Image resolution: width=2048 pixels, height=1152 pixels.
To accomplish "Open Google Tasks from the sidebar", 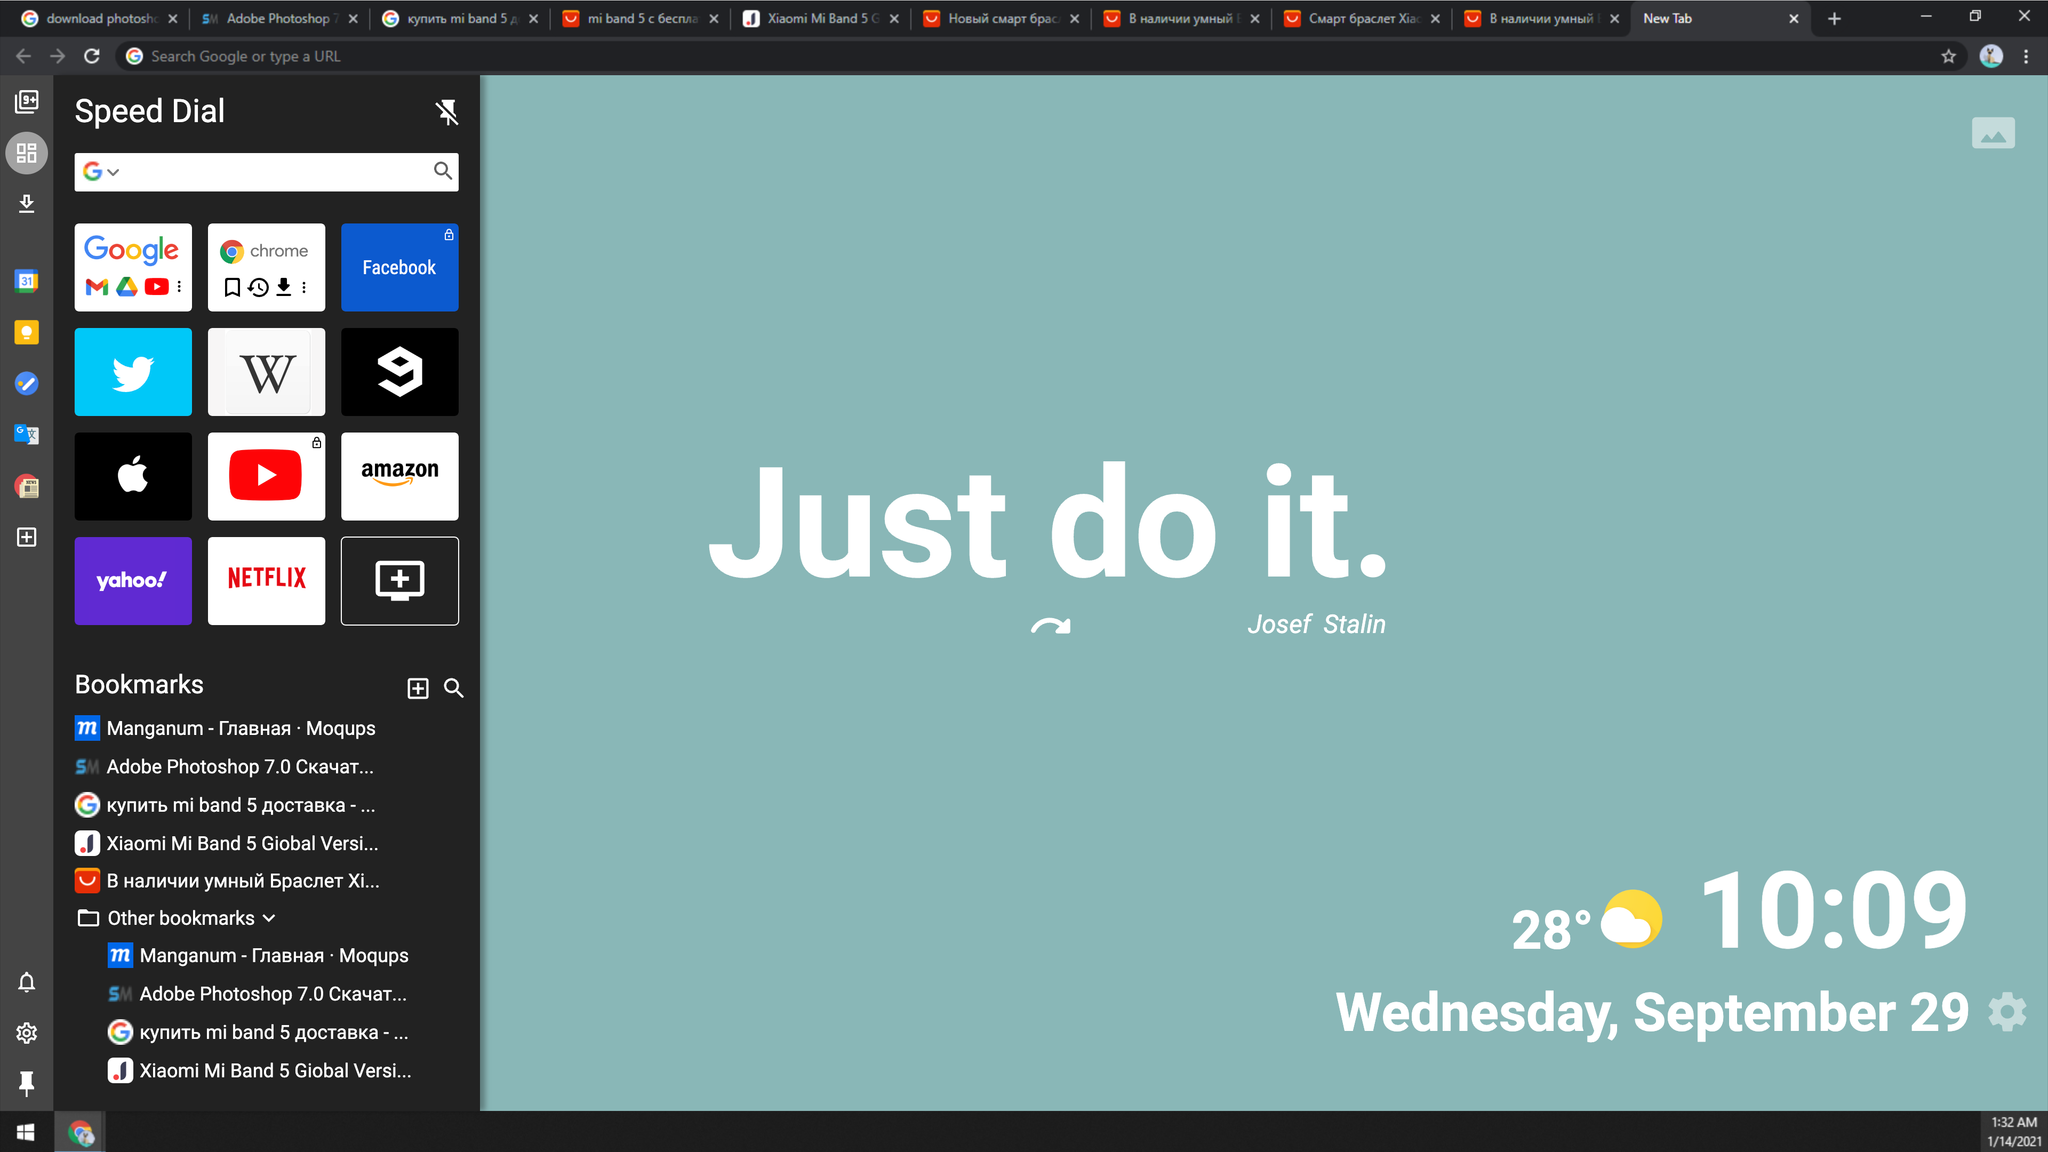I will point(27,383).
